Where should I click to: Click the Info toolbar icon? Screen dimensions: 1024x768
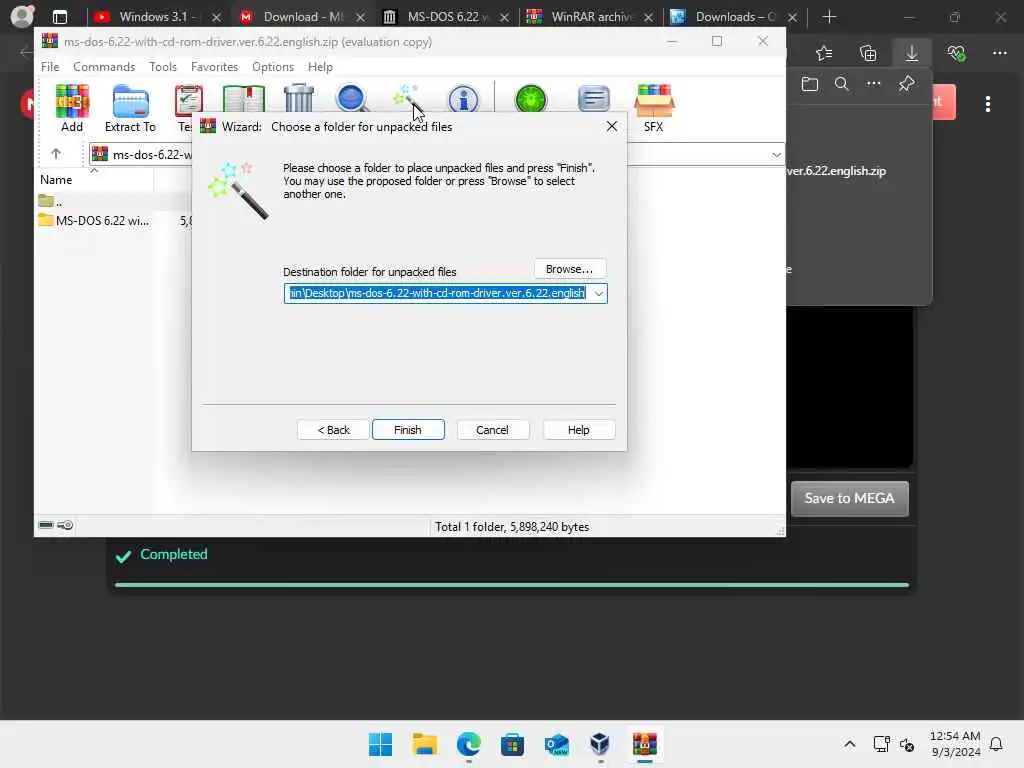pos(463,99)
